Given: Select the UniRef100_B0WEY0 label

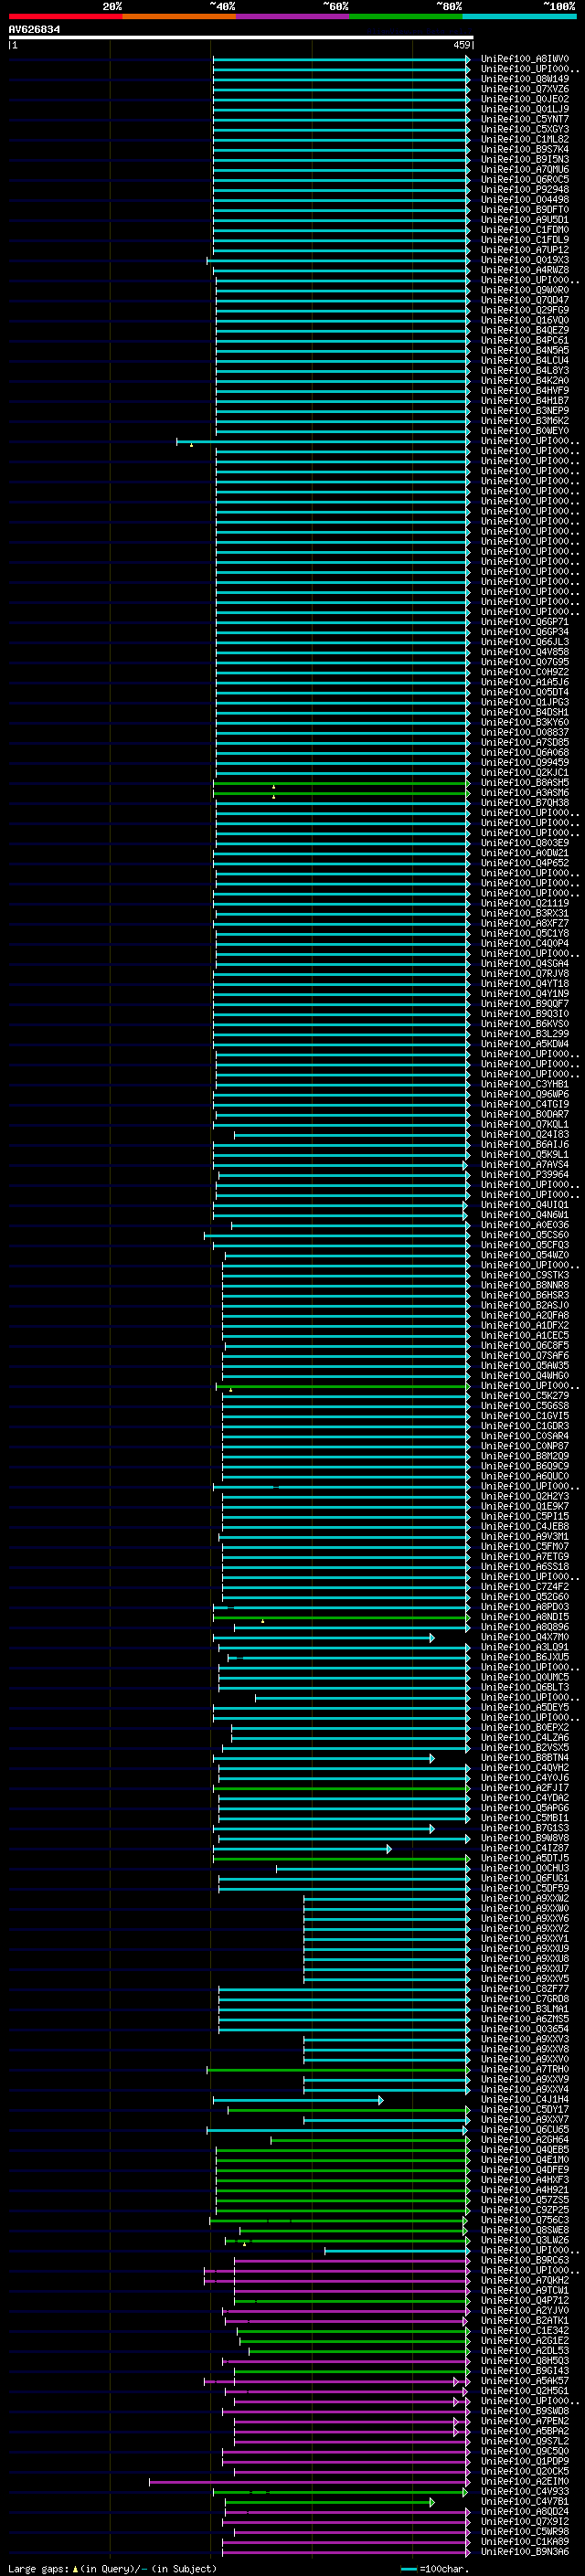Looking at the screenshot, I should point(525,431).
